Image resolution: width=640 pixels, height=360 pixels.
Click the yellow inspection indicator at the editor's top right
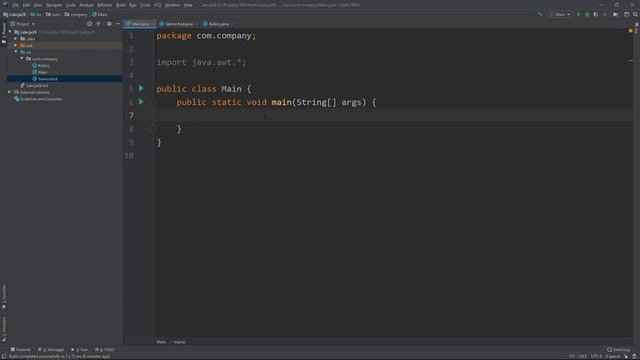[x=631, y=31]
